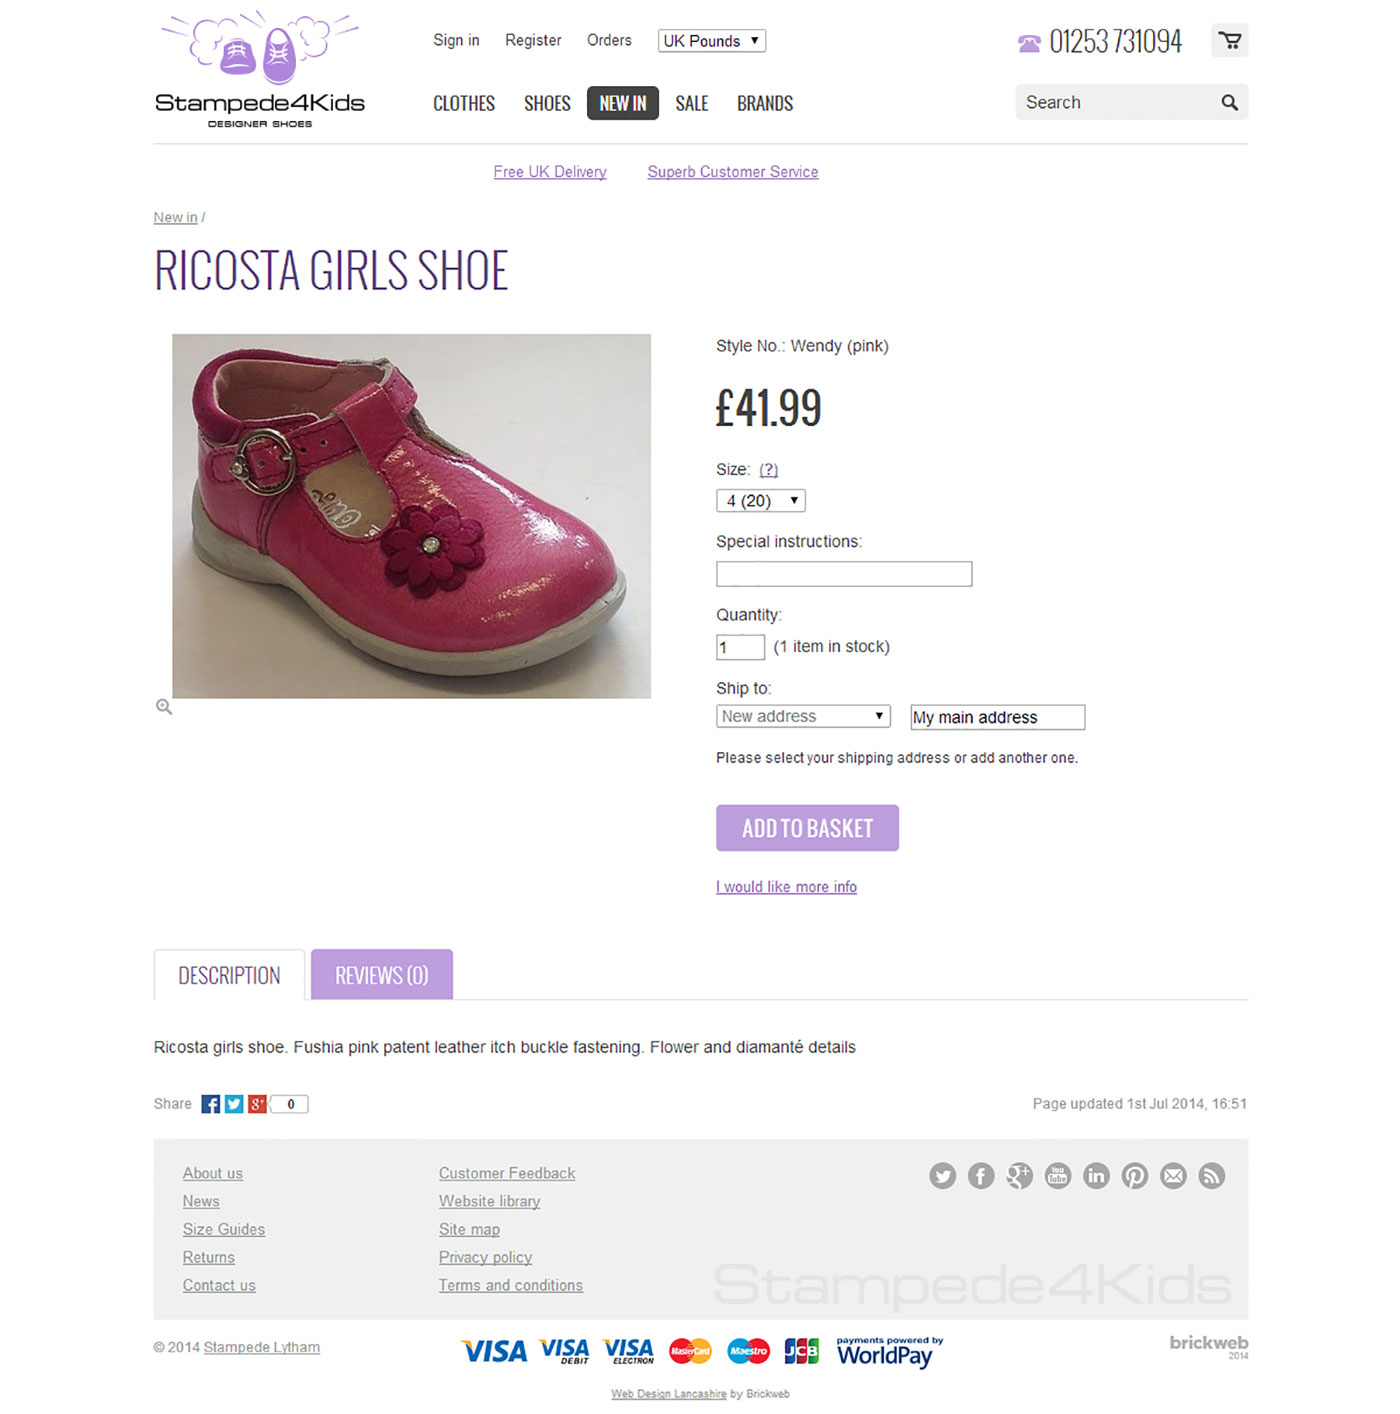1400x1414 pixels.
Task: Click the footer email envelope icon
Action: 1173,1176
